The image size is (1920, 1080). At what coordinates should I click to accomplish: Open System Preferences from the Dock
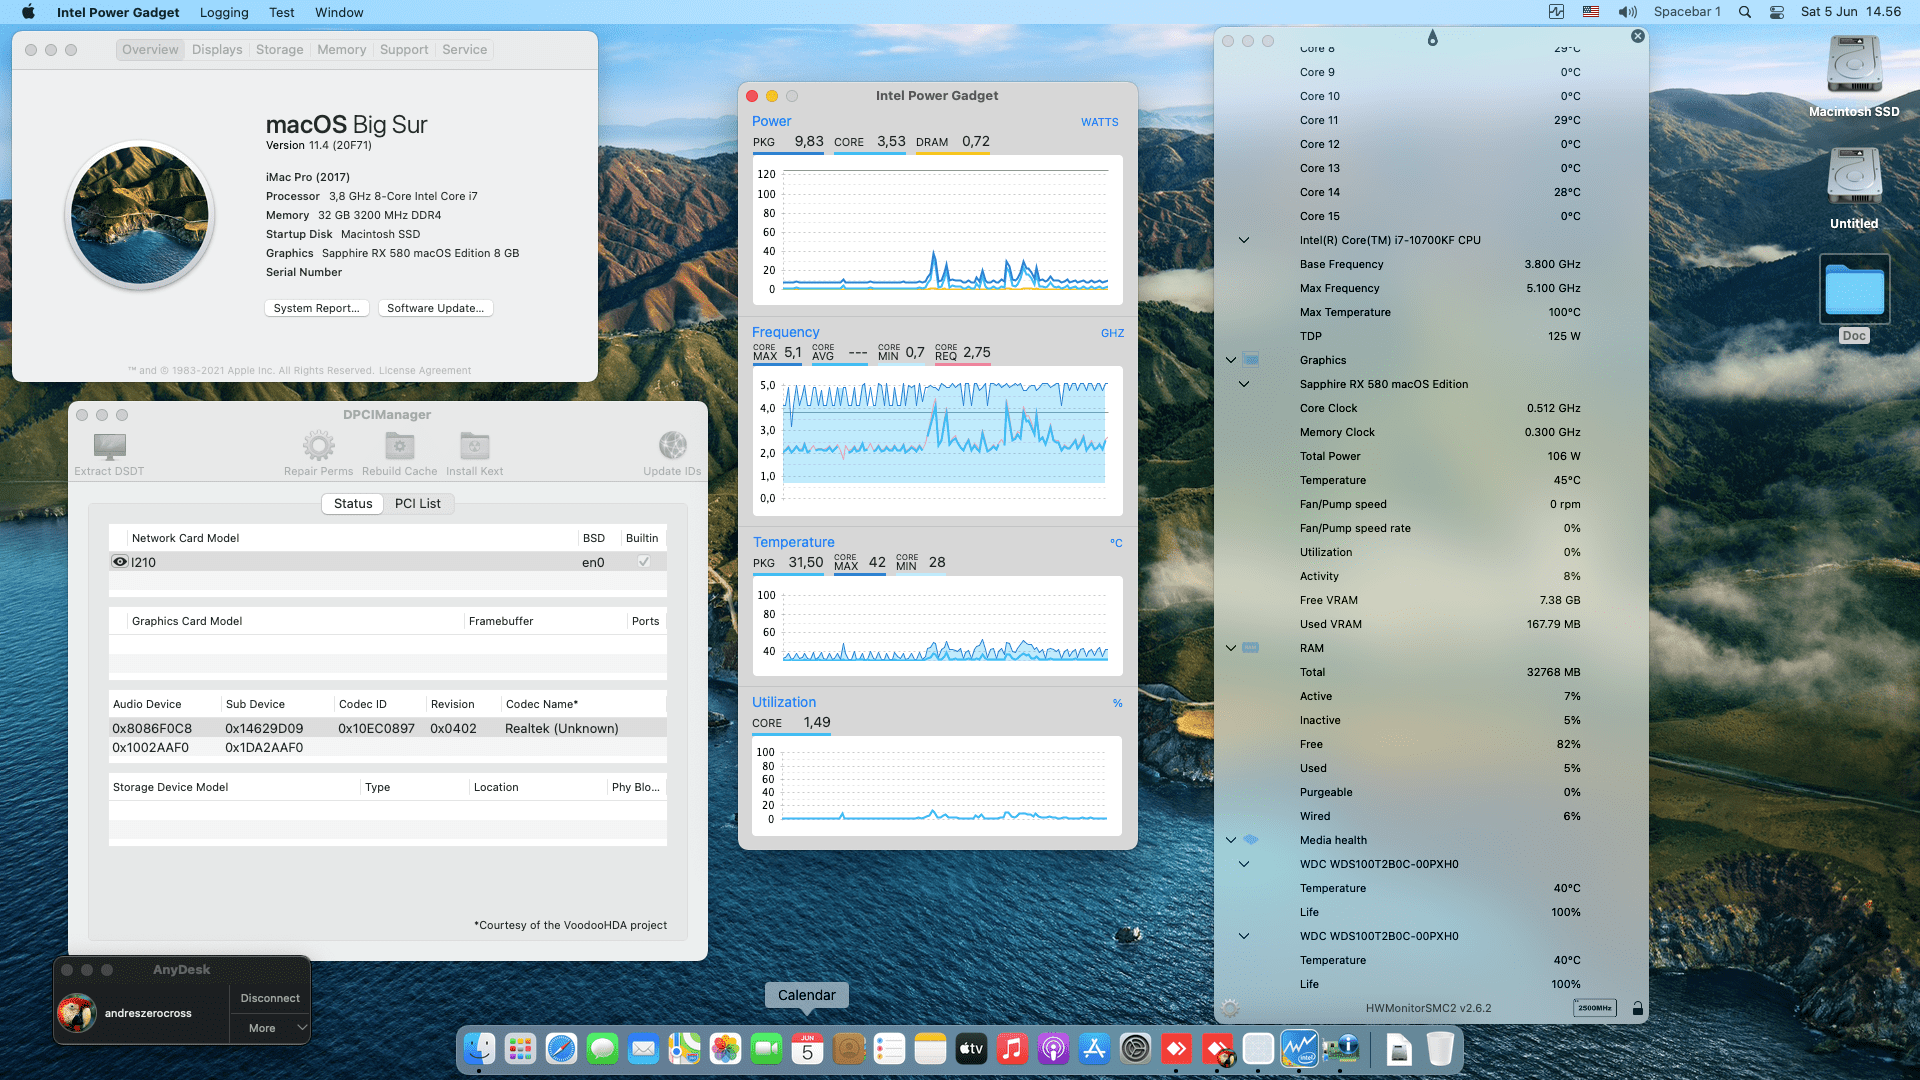click(1135, 1049)
